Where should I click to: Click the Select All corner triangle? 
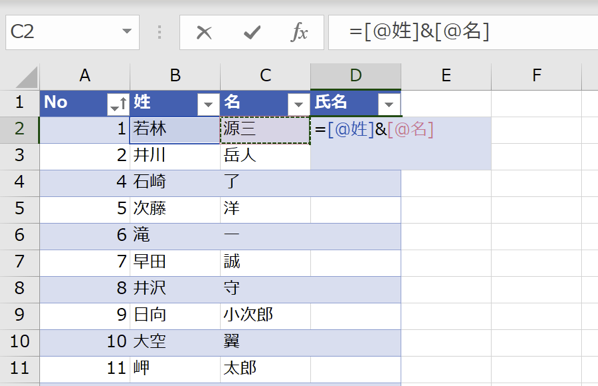pyautogui.click(x=27, y=77)
